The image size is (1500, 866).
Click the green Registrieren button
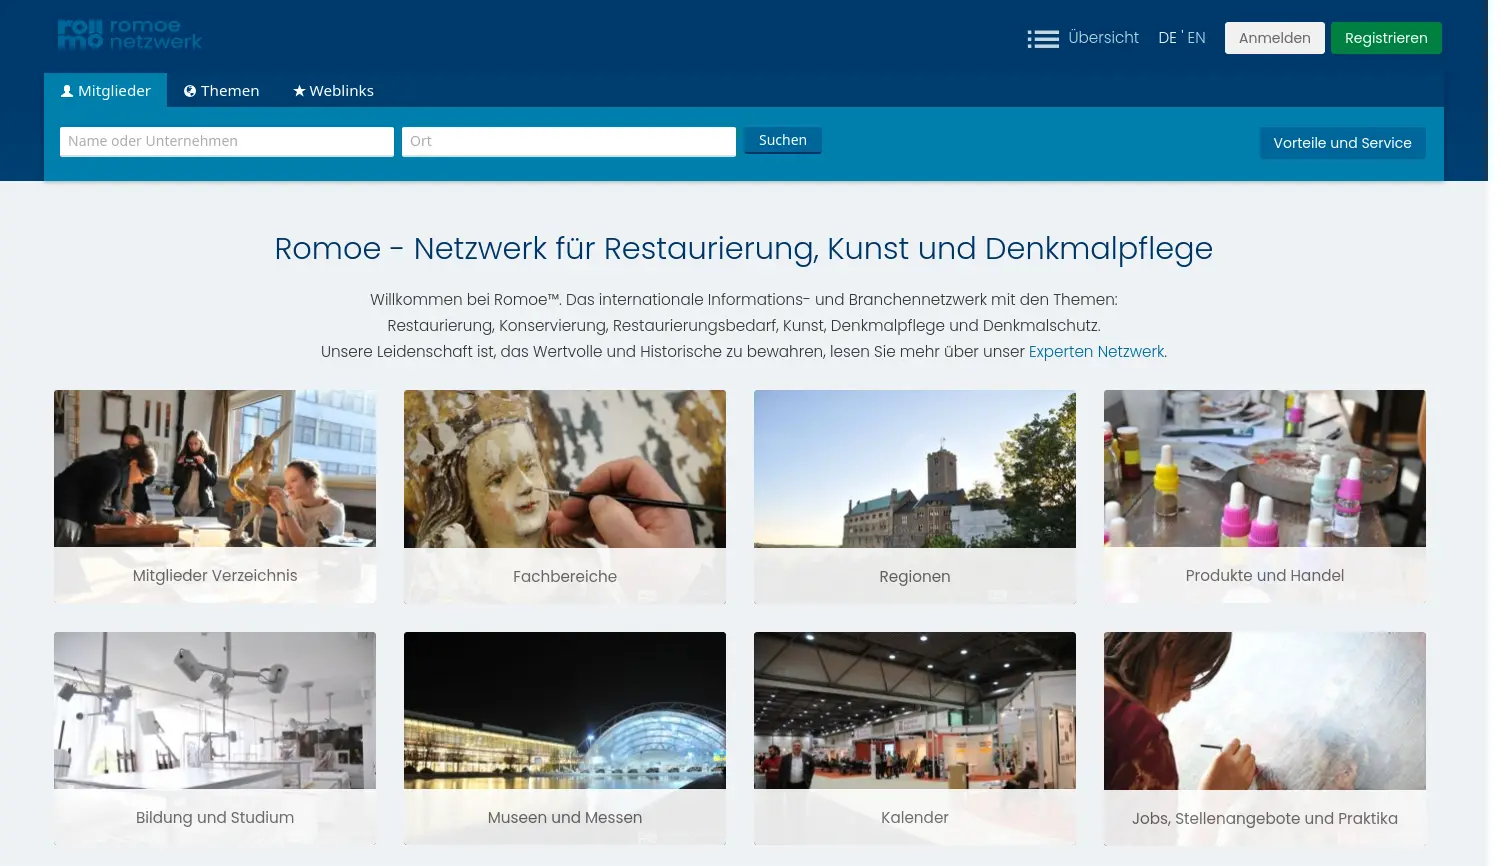pyautogui.click(x=1386, y=38)
